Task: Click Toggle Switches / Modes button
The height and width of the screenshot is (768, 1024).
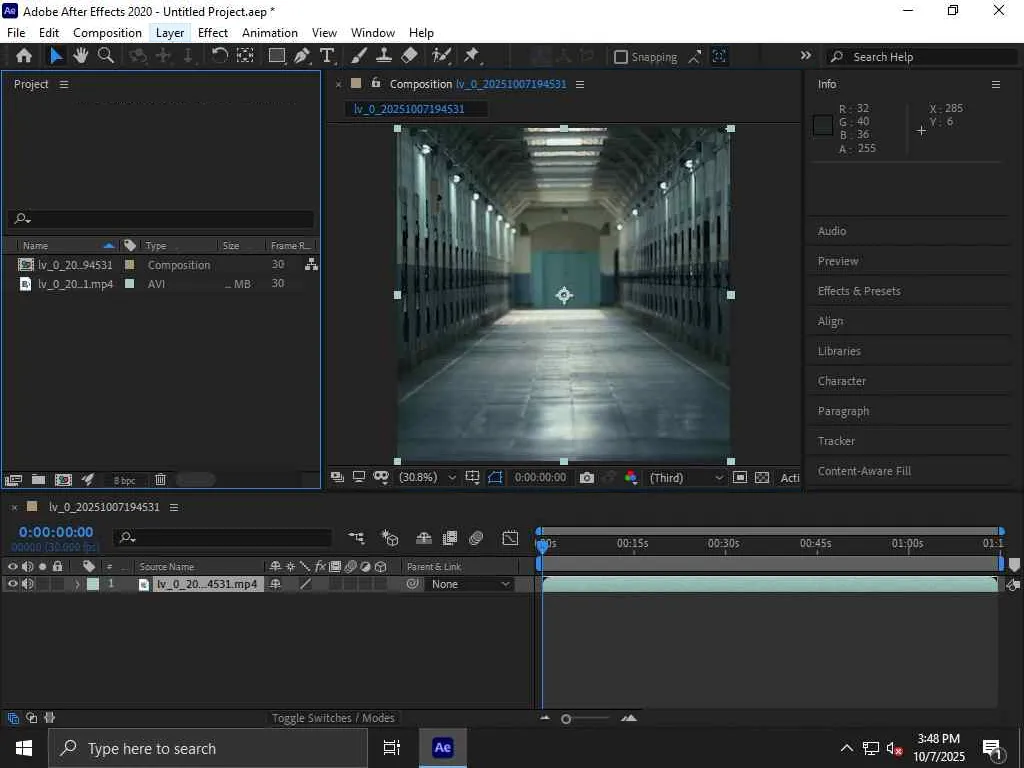Action: [334, 718]
